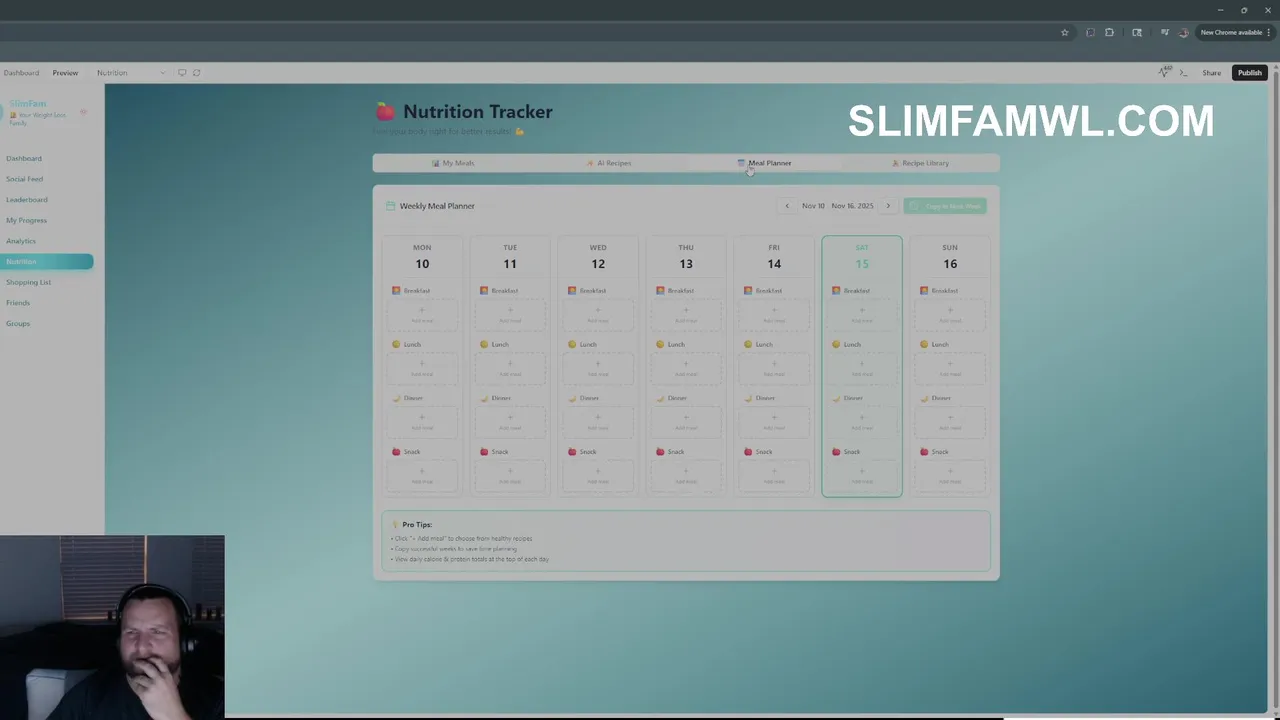Click the Weekly Meal Planner heading
Viewport: 1280px width, 720px height.
click(x=437, y=206)
